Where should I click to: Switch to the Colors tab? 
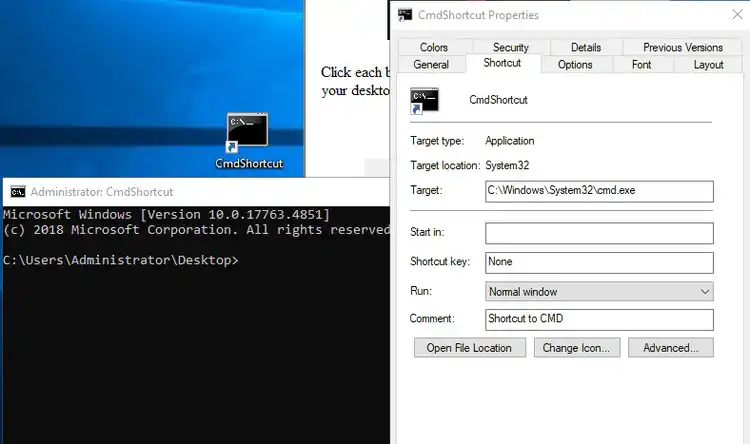coord(434,47)
